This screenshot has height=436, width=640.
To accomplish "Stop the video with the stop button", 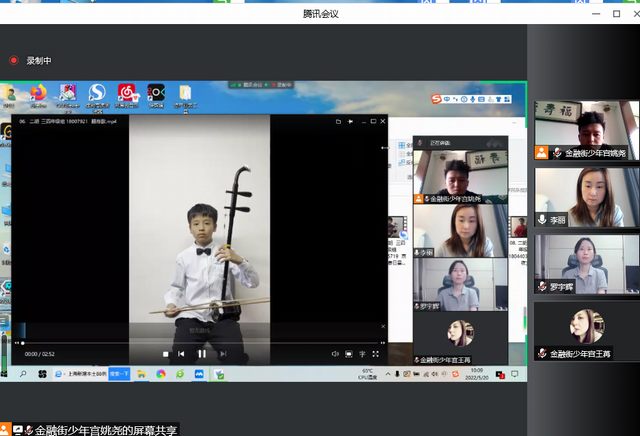I will (x=165, y=354).
